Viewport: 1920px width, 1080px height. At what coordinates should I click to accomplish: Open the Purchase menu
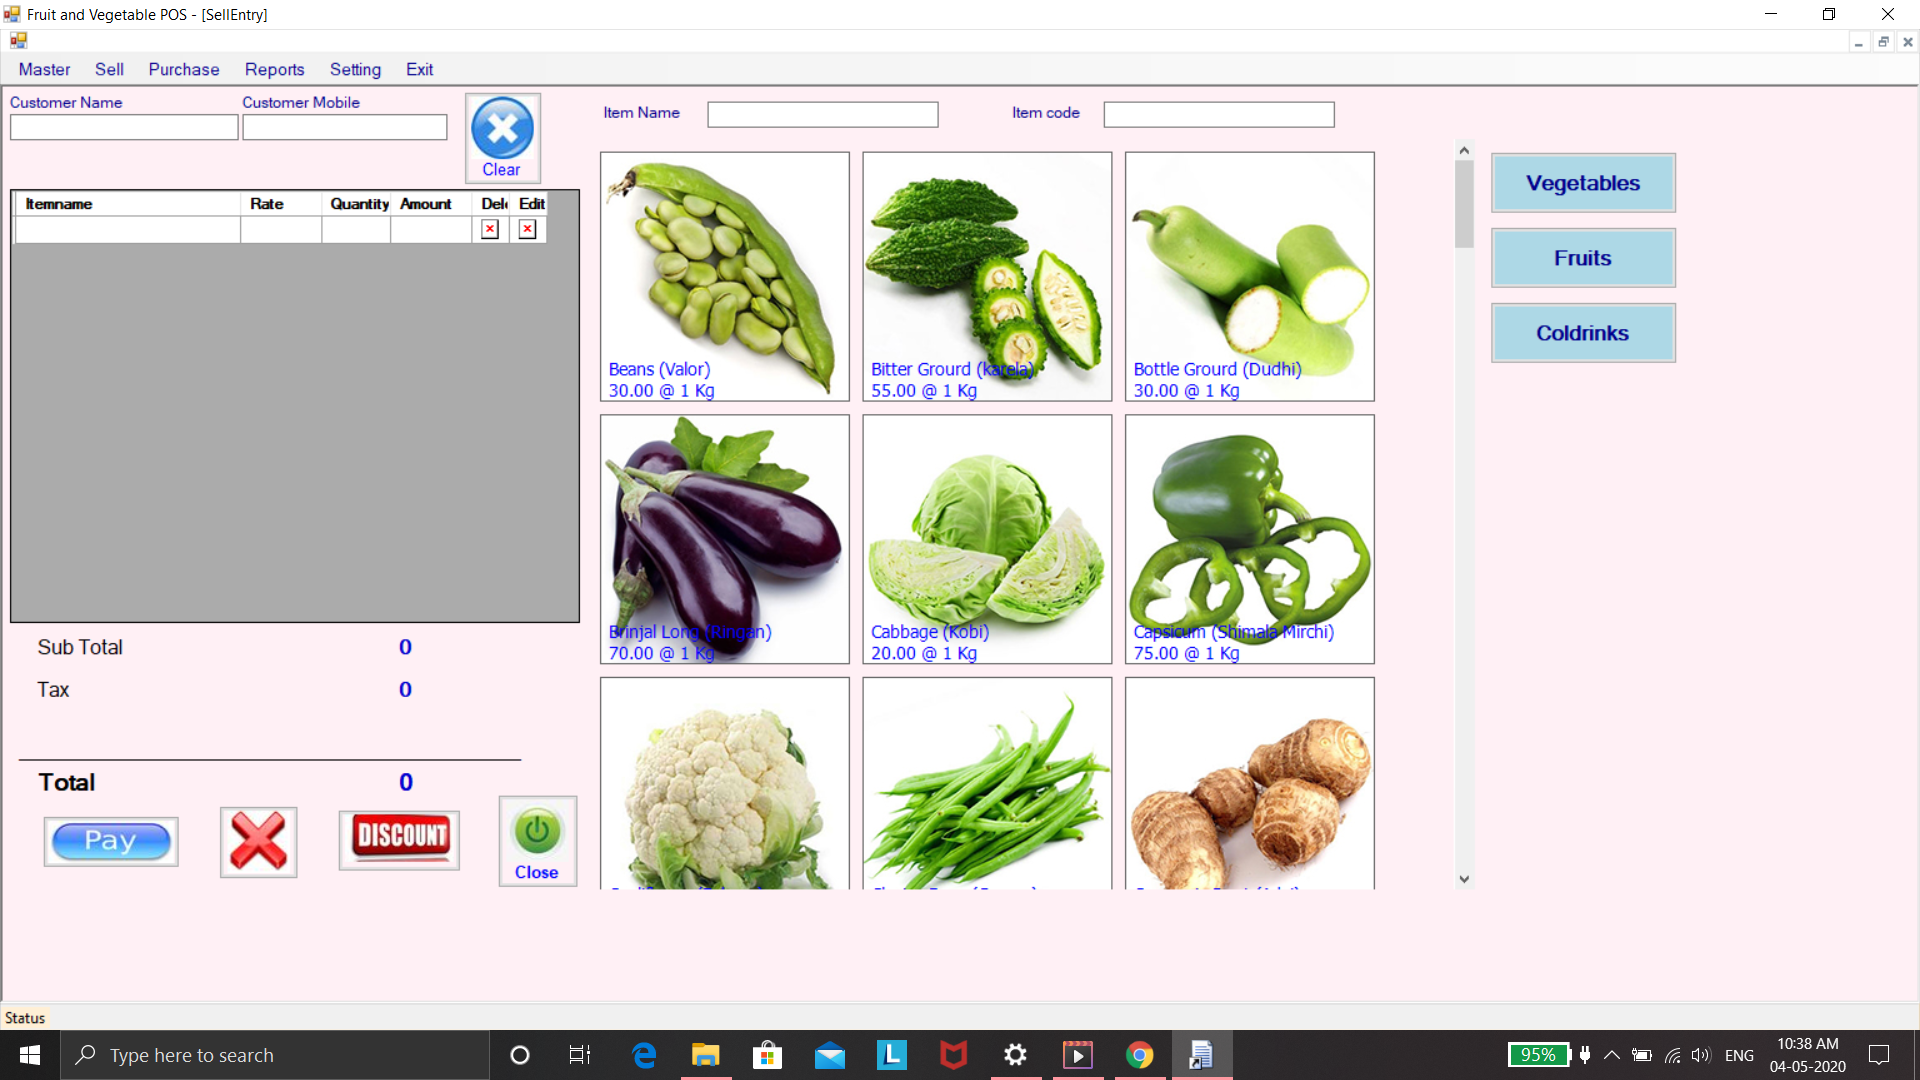pyautogui.click(x=184, y=69)
